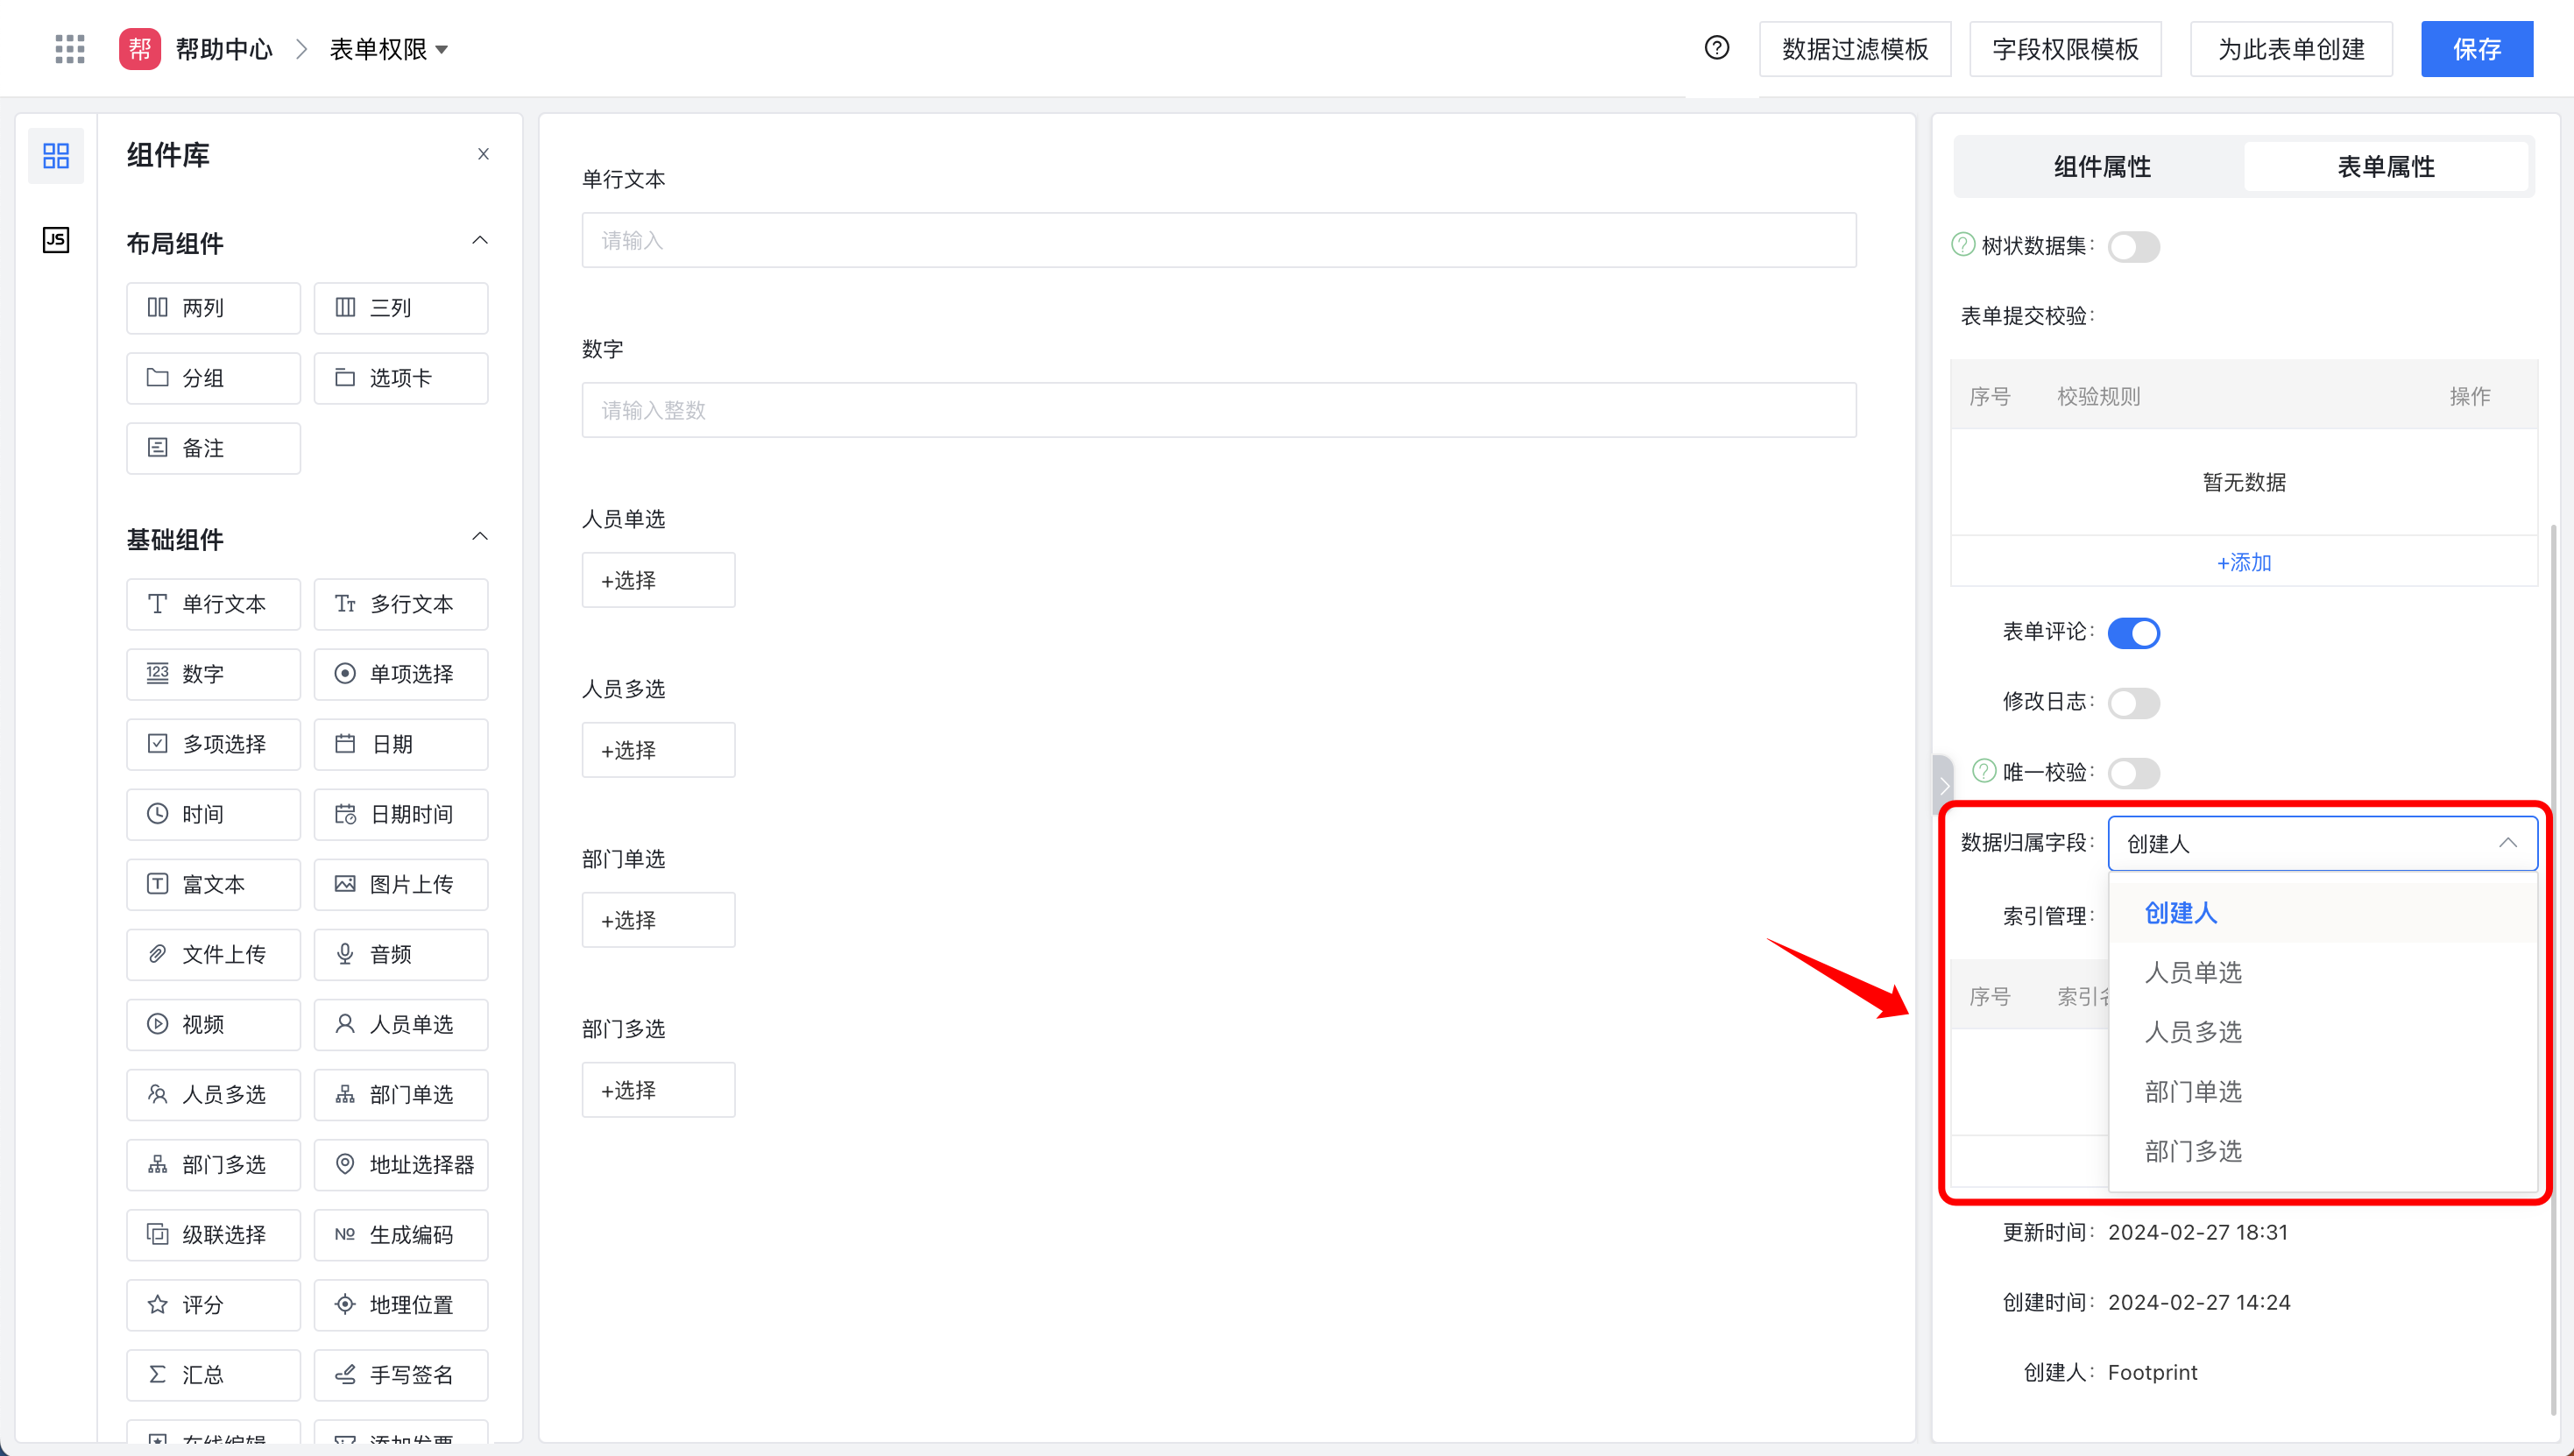Choose 部门单选 from the dropdown list
The height and width of the screenshot is (1456, 2574).
pos(2193,1091)
